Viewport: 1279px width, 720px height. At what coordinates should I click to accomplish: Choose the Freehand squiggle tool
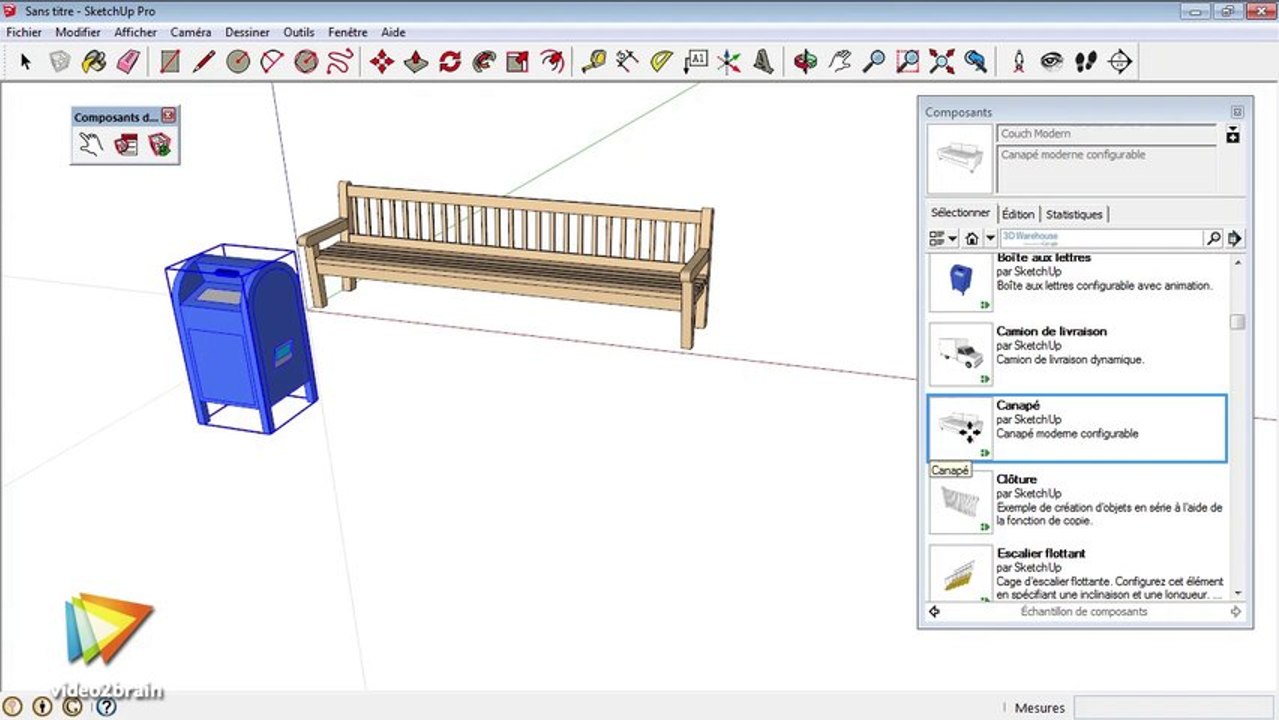[340, 62]
